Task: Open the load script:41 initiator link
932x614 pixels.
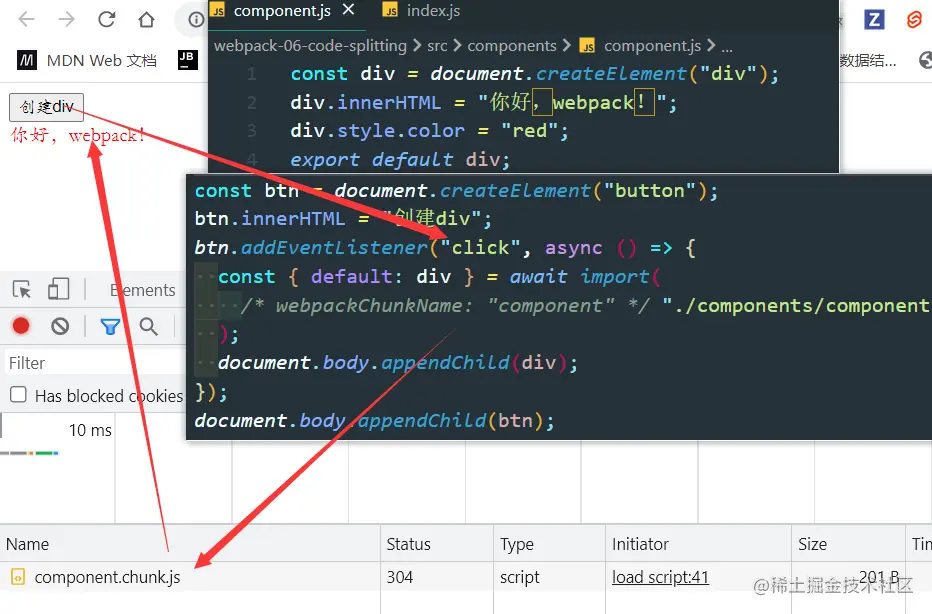Action: pyautogui.click(x=660, y=577)
